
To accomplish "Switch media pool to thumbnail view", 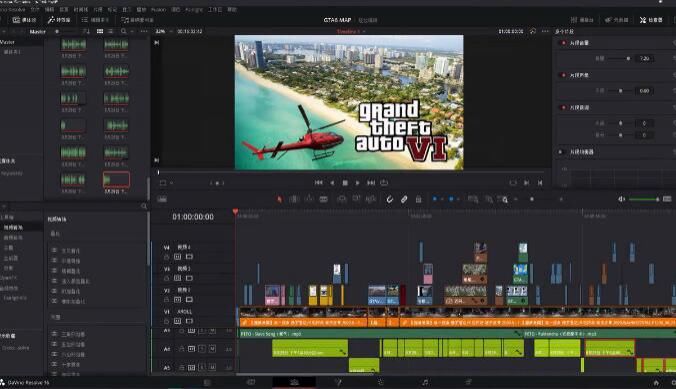I will [x=100, y=31].
